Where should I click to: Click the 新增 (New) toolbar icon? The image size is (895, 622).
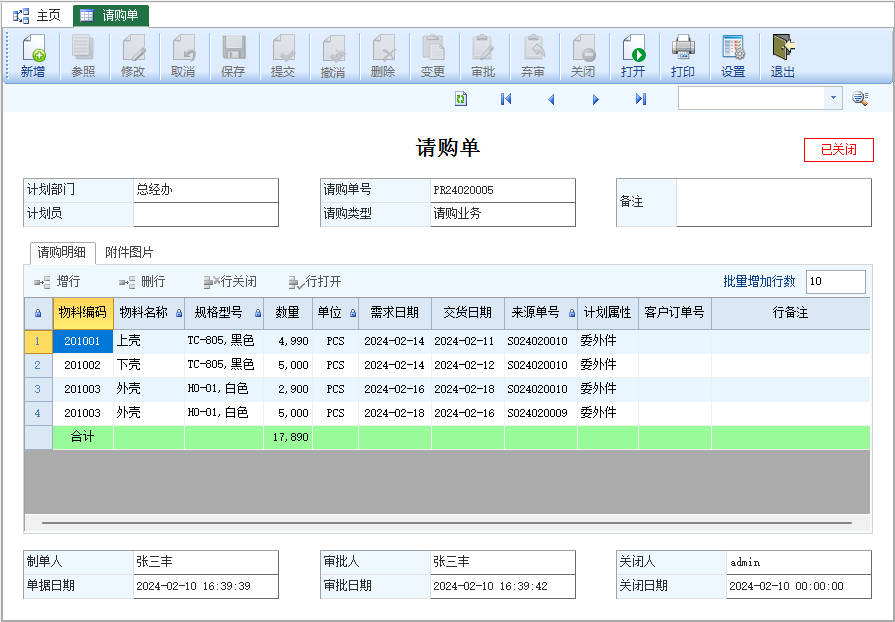(x=33, y=55)
